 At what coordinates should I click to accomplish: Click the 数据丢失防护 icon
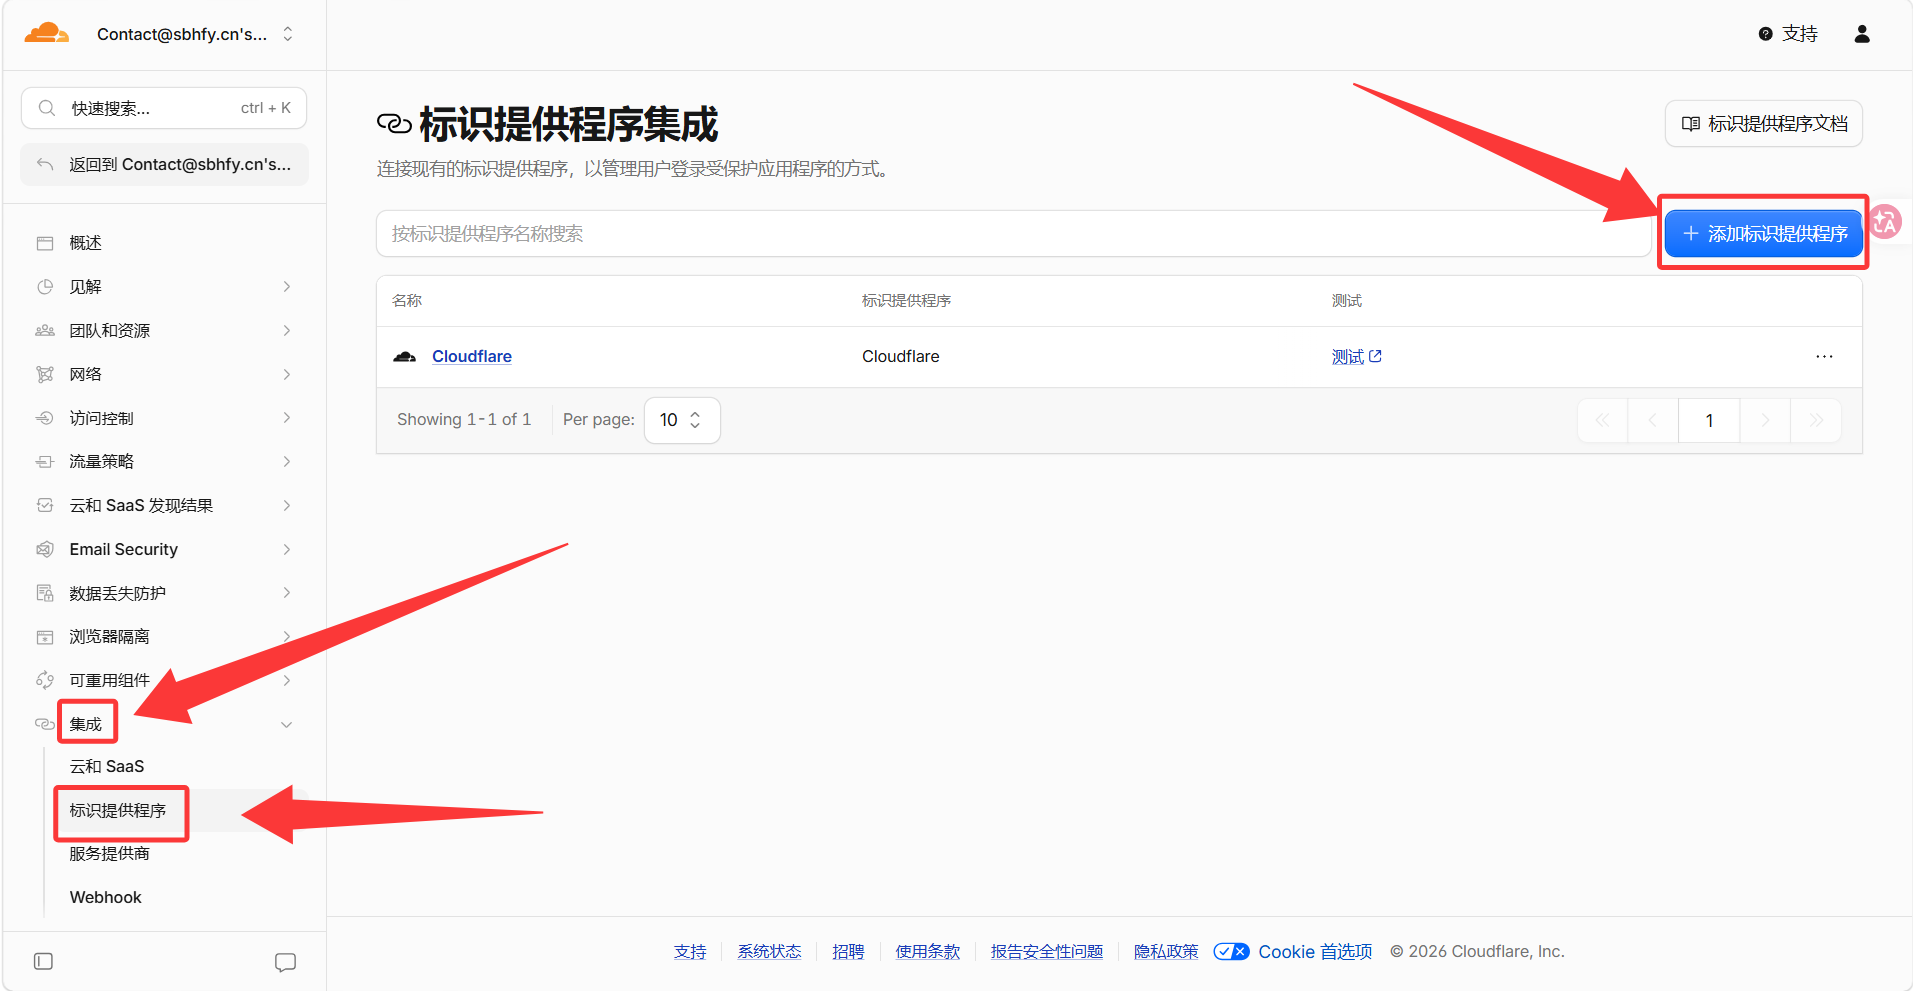tap(45, 593)
